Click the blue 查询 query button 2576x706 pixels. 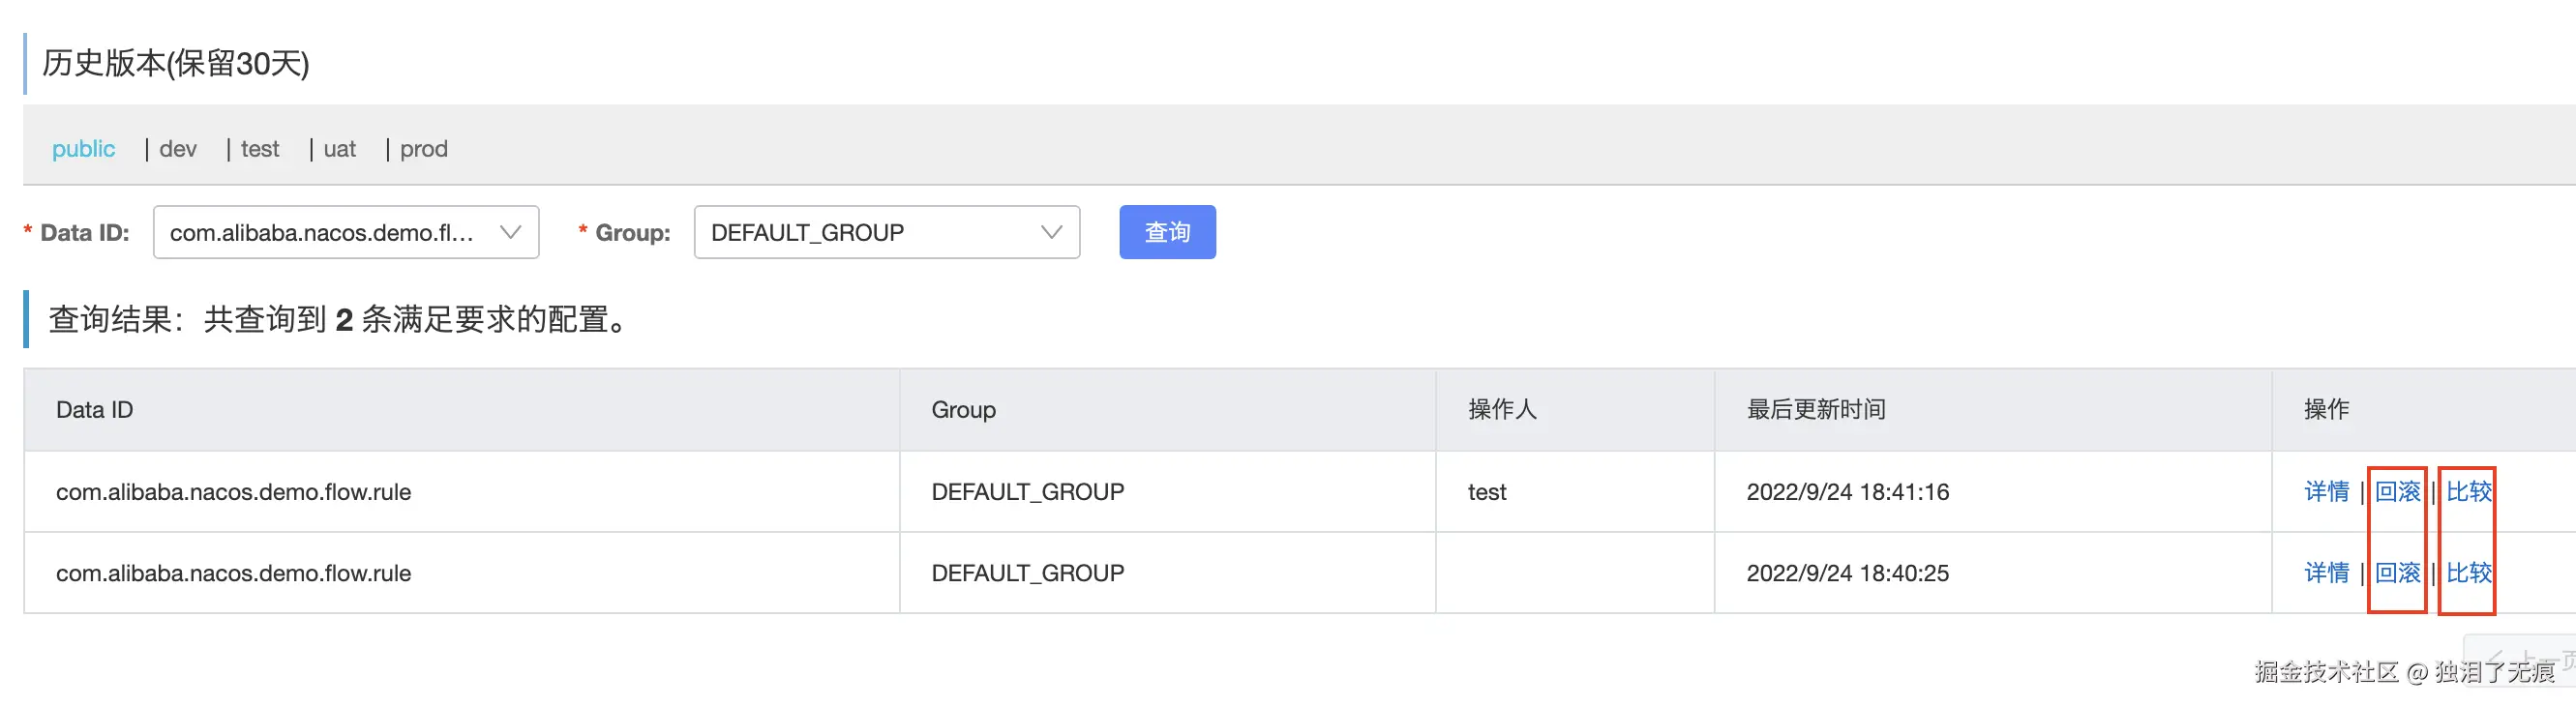coord(1167,232)
